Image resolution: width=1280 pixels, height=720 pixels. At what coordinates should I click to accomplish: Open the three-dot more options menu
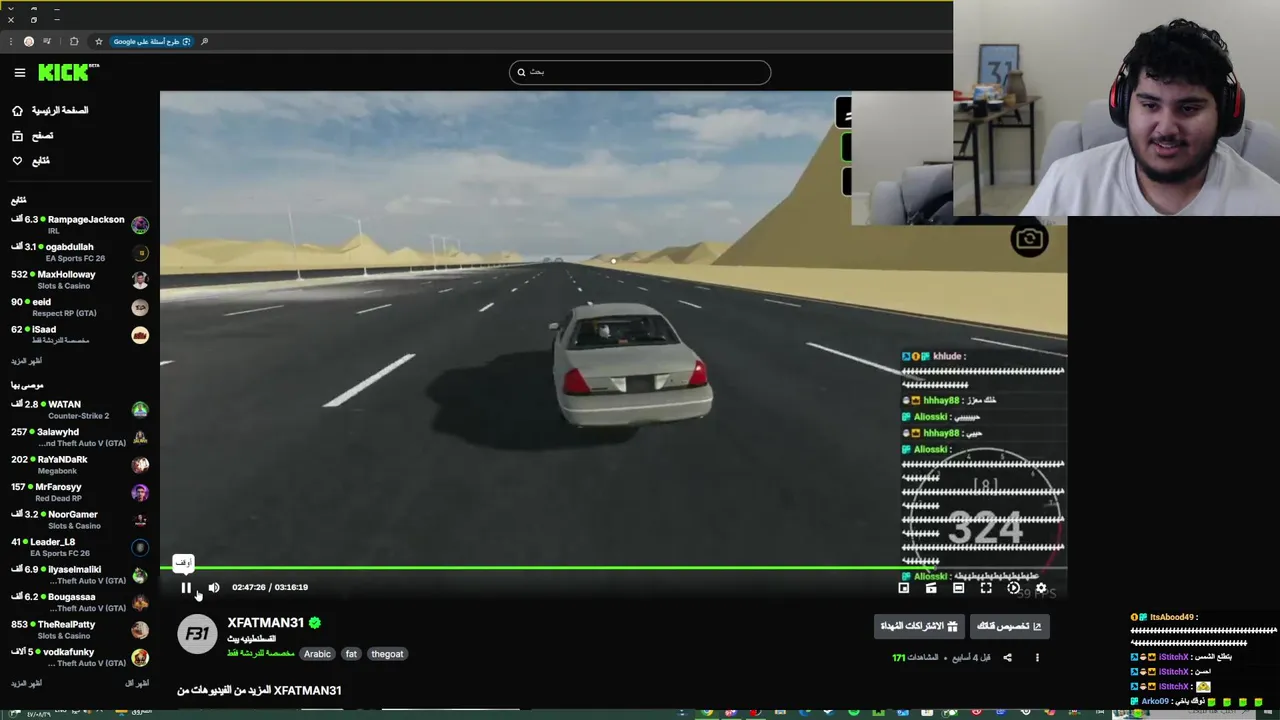pyautogui.click(x=1037, y=658)
